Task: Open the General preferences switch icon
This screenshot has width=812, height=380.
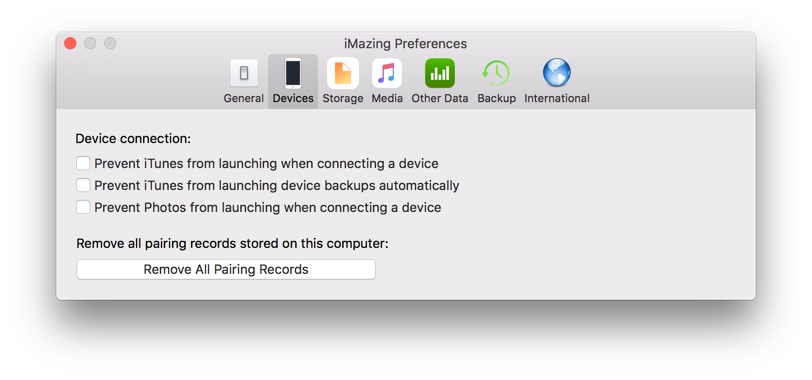Action: pyautogui.click(x=244, y=73)
